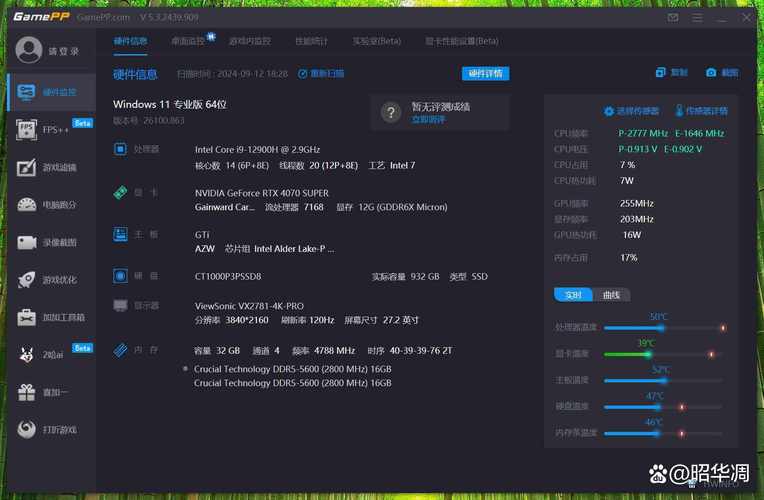
Task: Click memory timing 40-39-39-76 2T
Action: [420, 350]
